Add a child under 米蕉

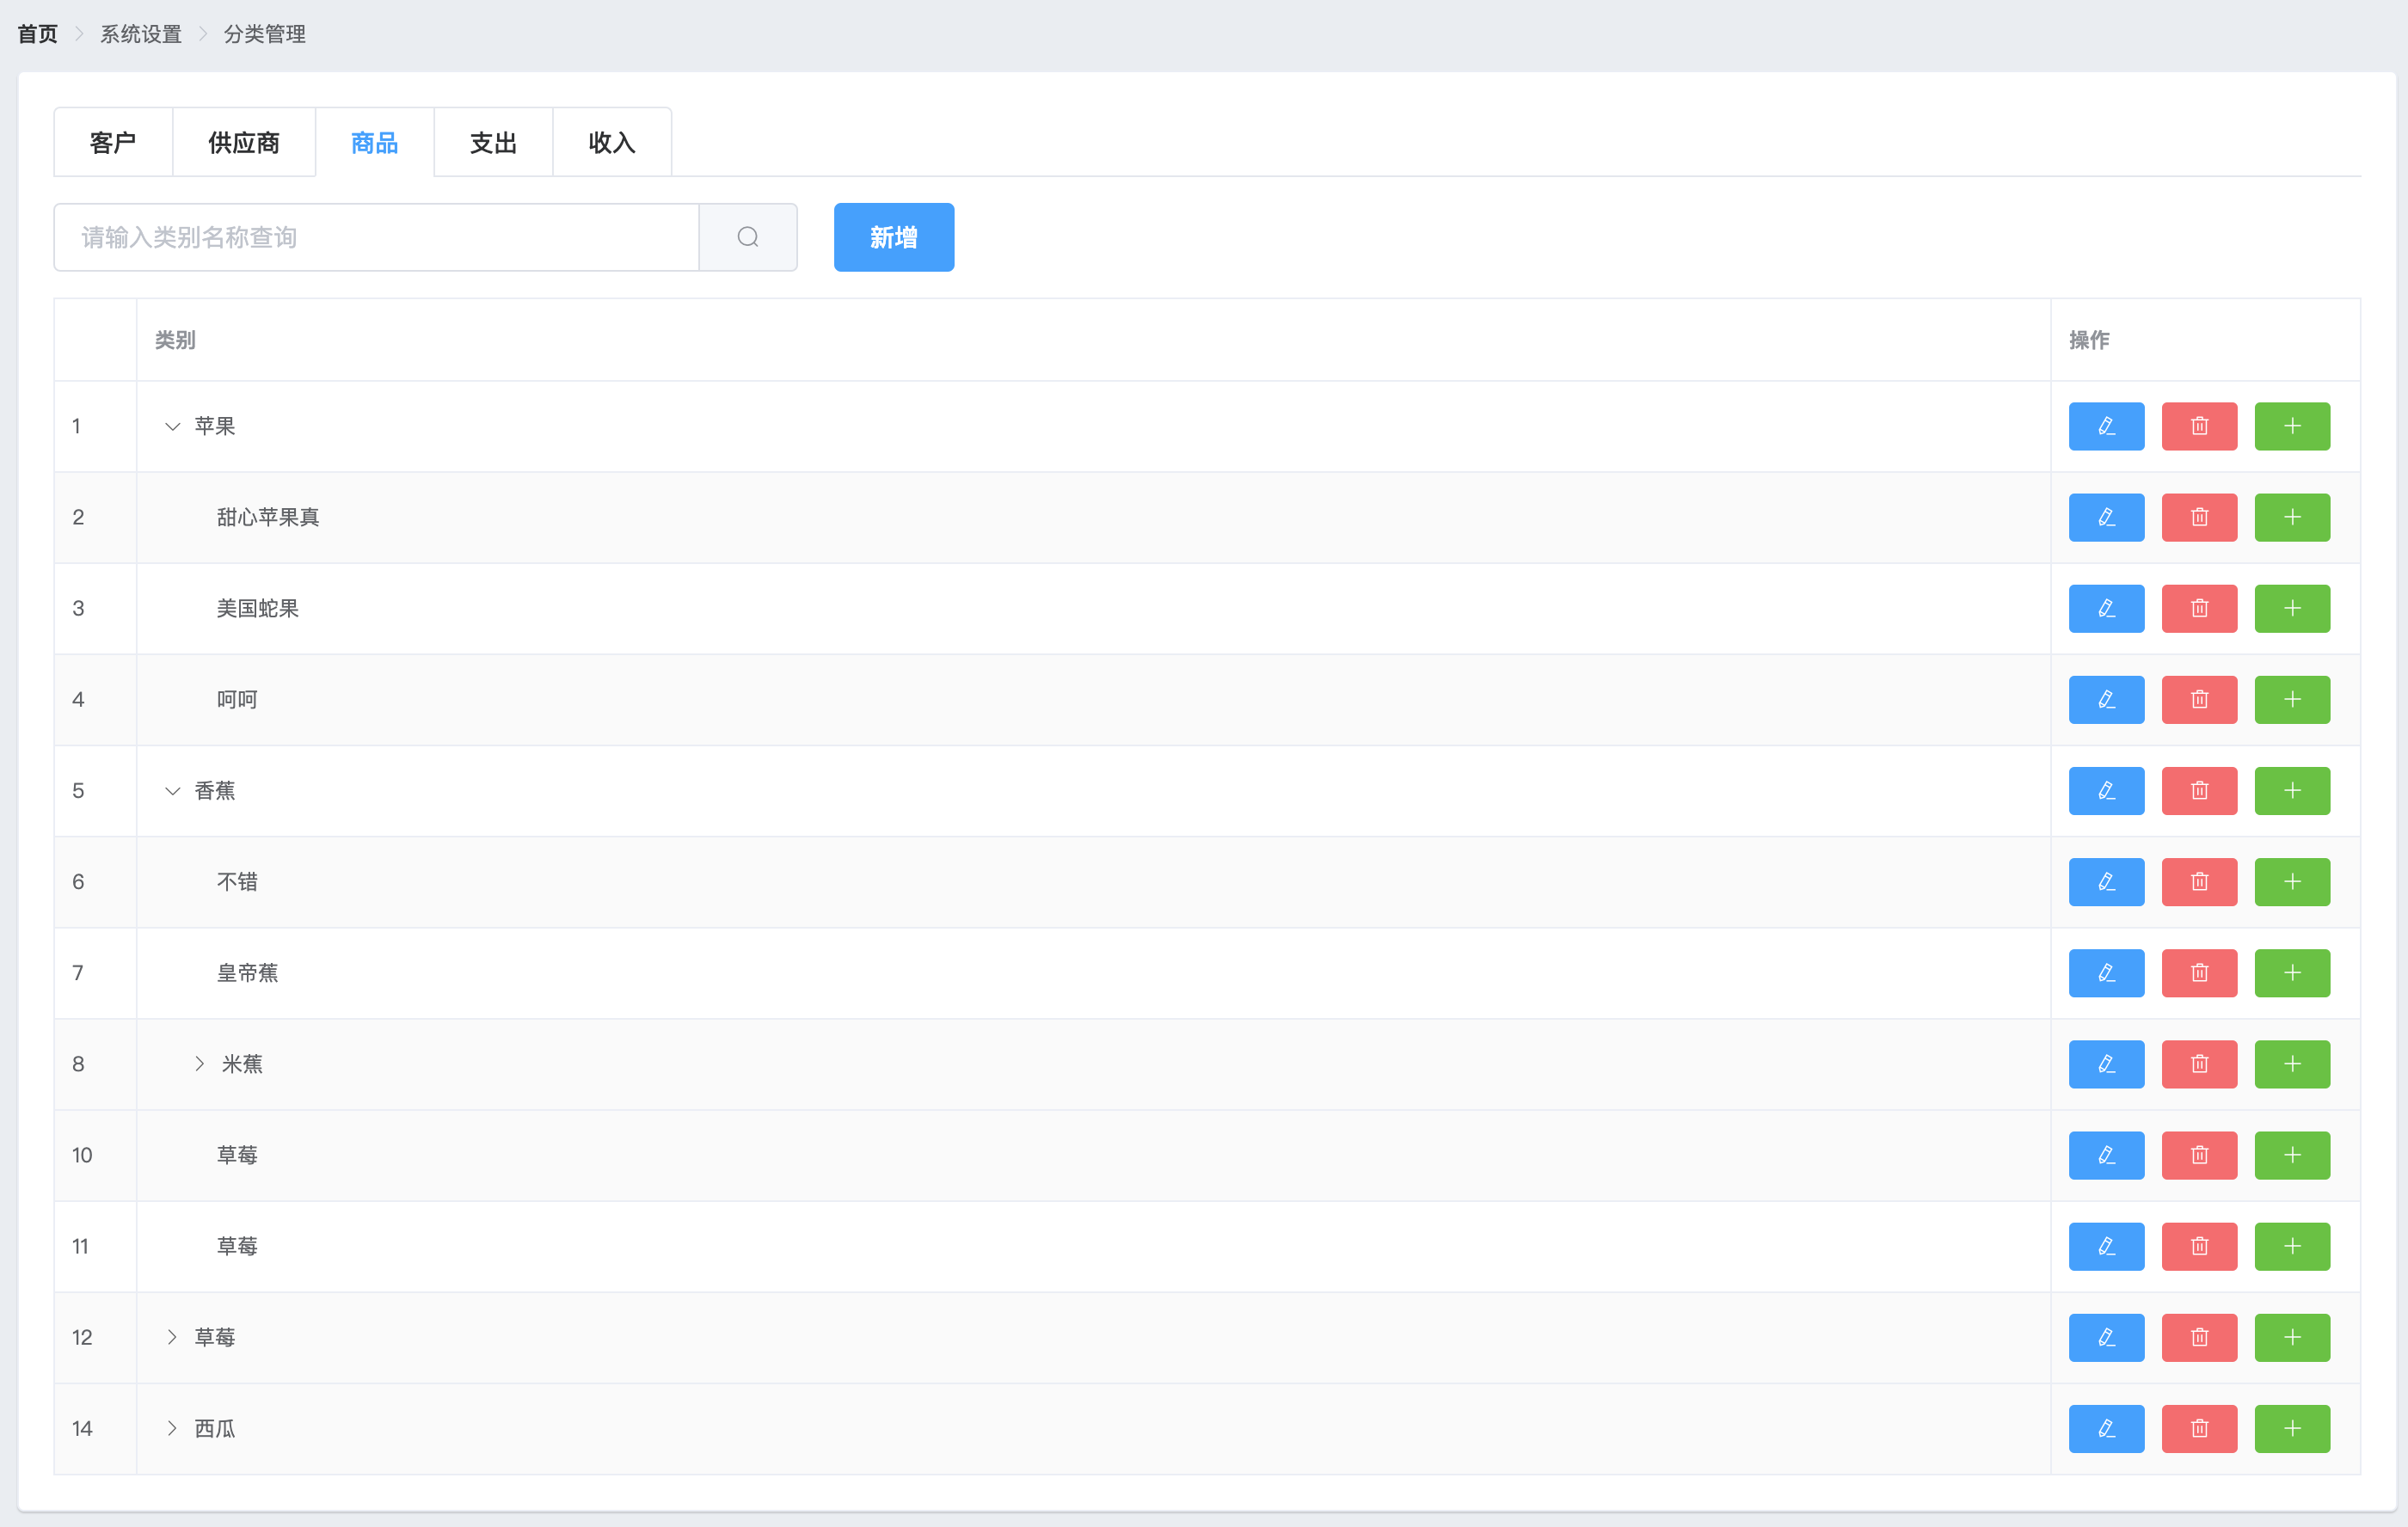2292,1063
